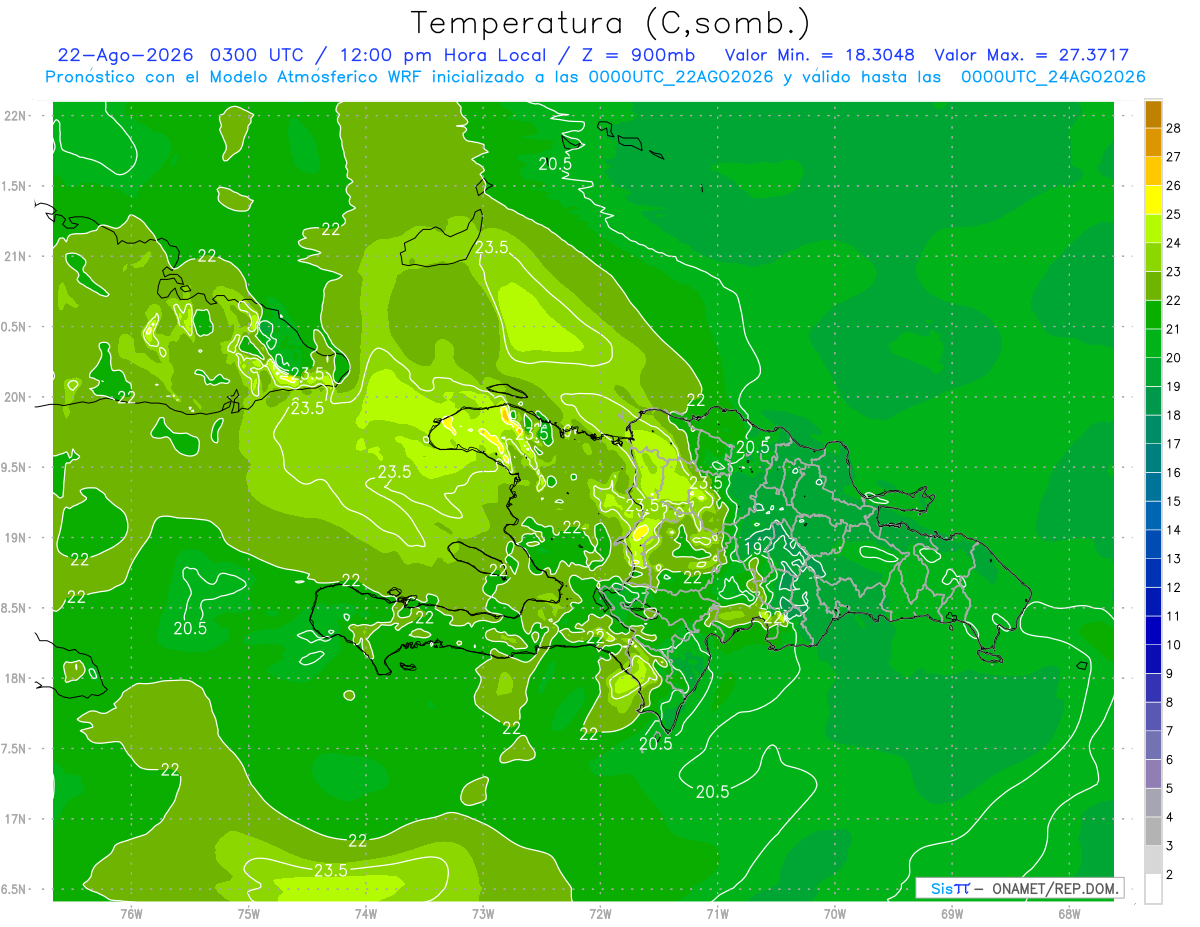The width and height of the screenshot is (1200, 927).
Task: Click the '70W' longitude axis label
Action: tap(835, 914)
